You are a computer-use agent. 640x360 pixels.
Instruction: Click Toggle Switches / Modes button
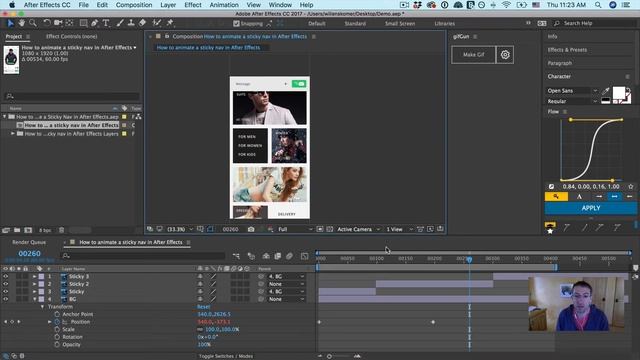[x=226, y=356]
